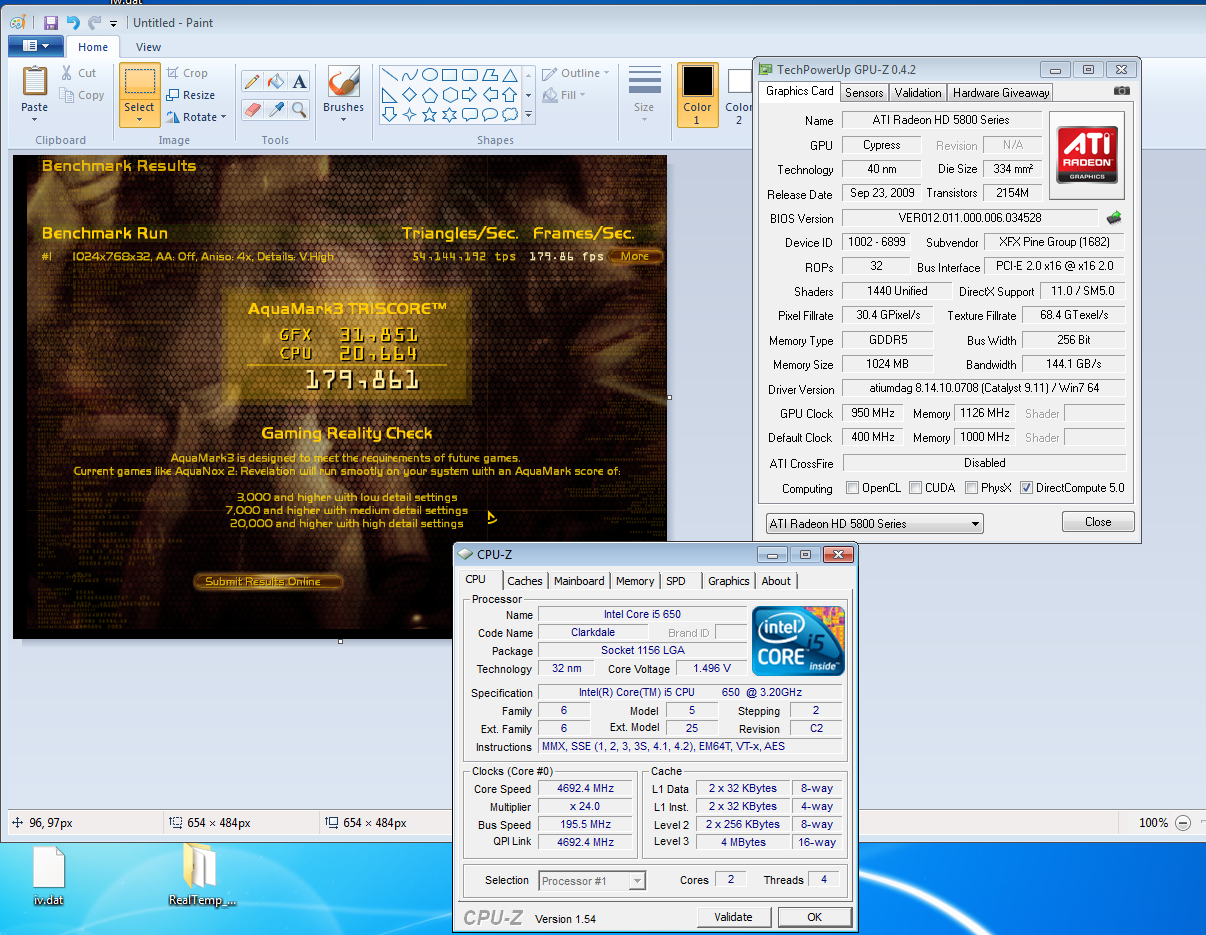Select the Pencil tool
This screenshot has width=1206, height=935.
pos(252,82)
